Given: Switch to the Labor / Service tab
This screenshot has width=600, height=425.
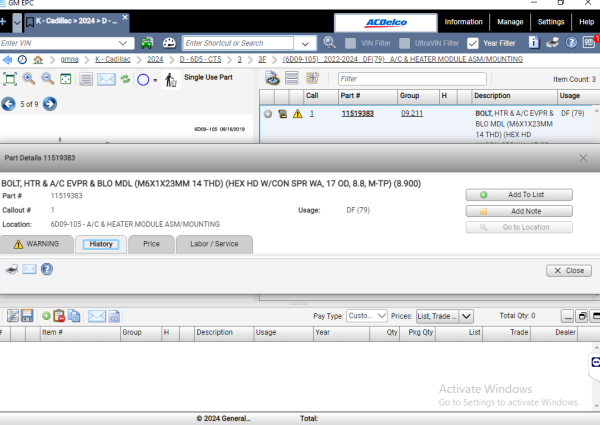Looking at the screenshot, I should 214,244.
